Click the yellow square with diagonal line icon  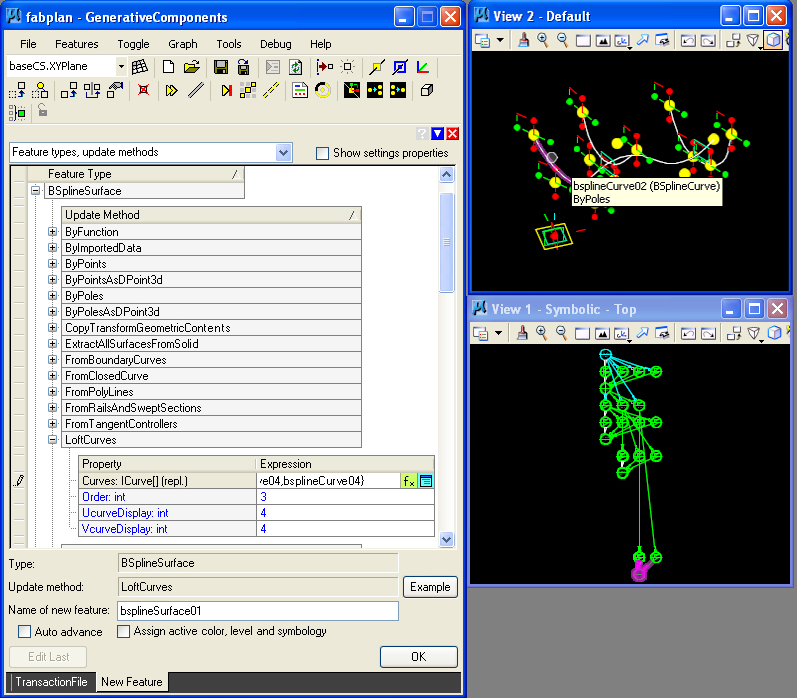(377, 67)
